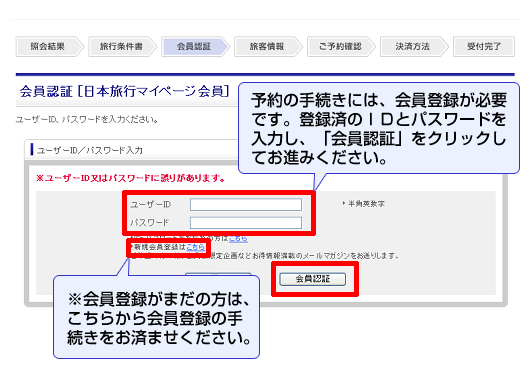Open the 決済方法 step
The width and height of the screenshot is (530, 377).
click(414, 47)
